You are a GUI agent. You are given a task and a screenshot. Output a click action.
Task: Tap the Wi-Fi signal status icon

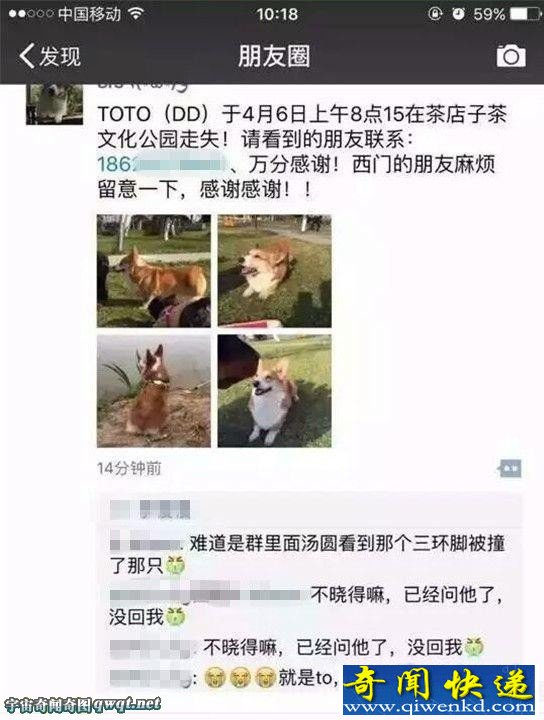[135, 14]
